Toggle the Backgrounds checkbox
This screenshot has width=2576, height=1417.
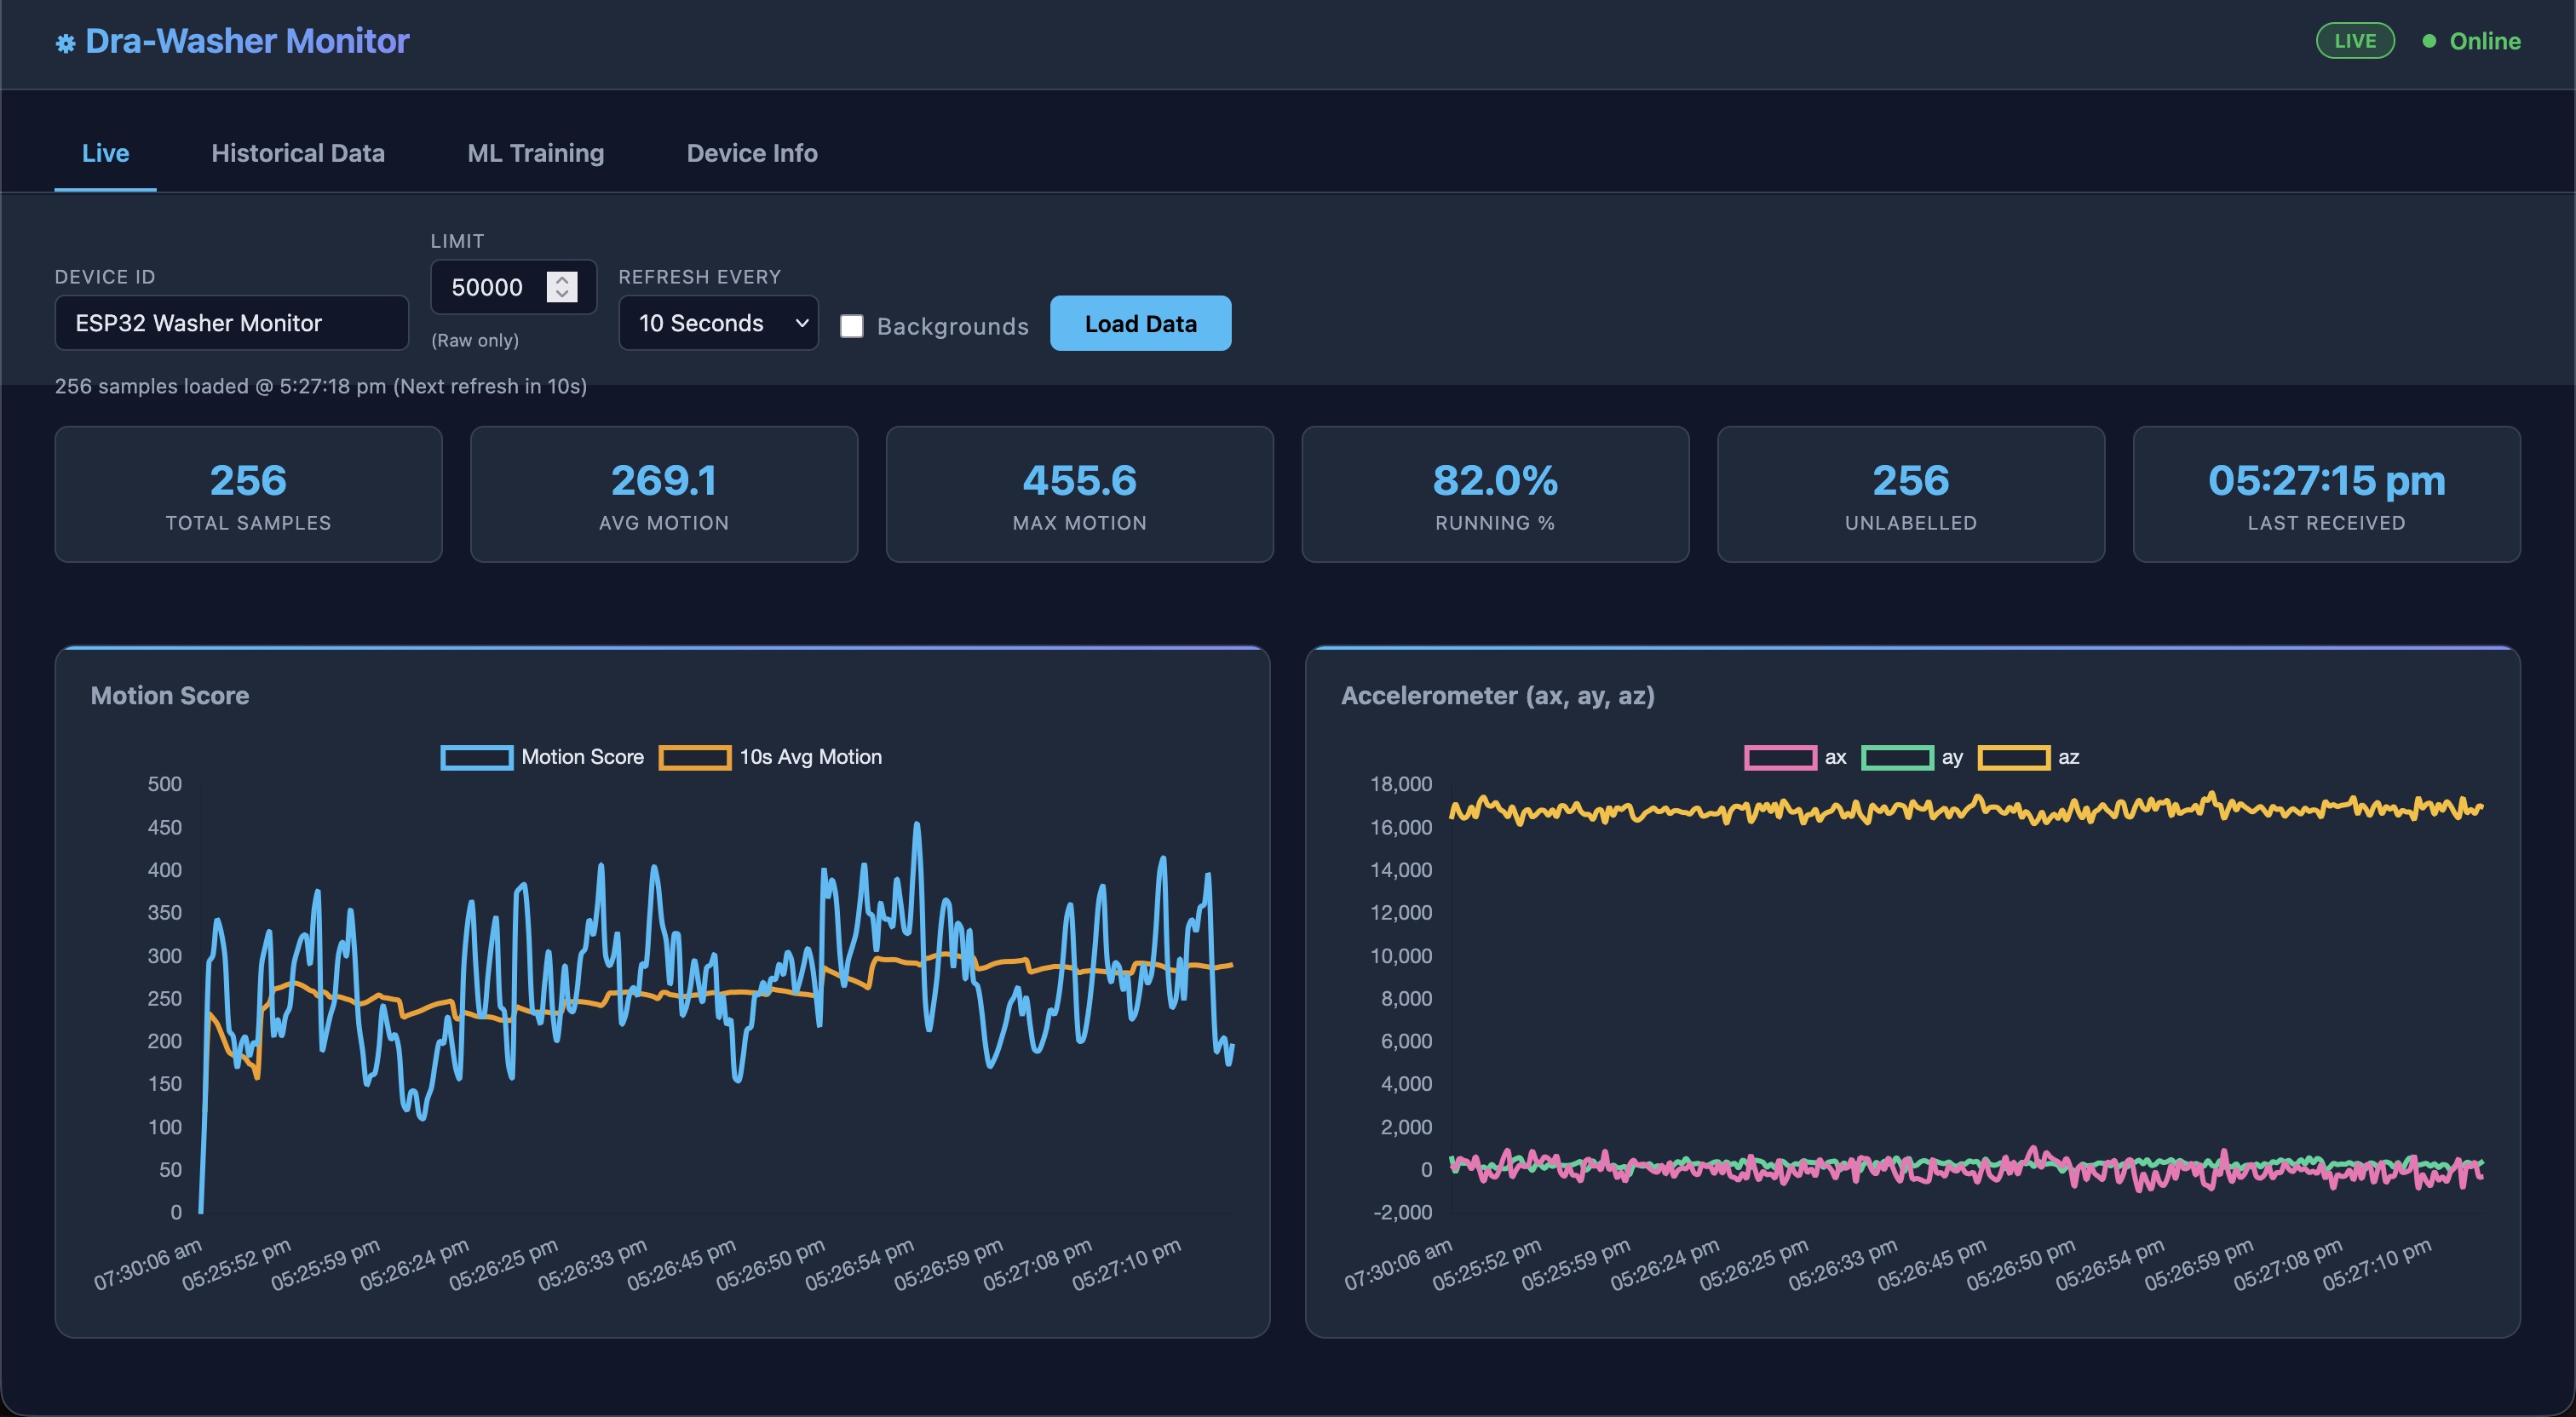coord(851,326)
